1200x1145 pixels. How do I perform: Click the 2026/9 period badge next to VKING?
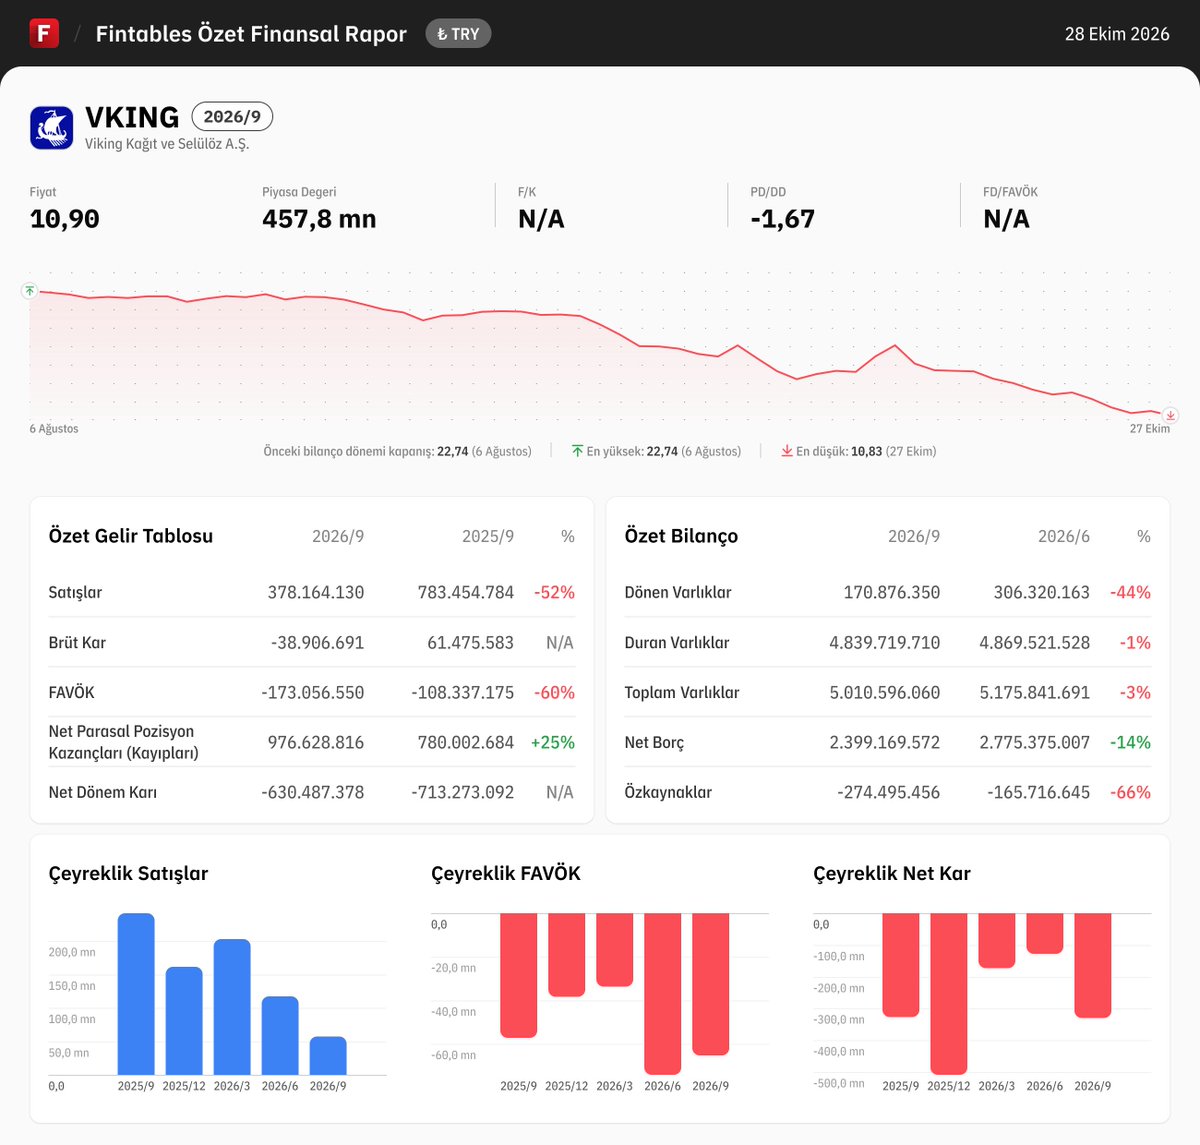click(x=232, y=117)
